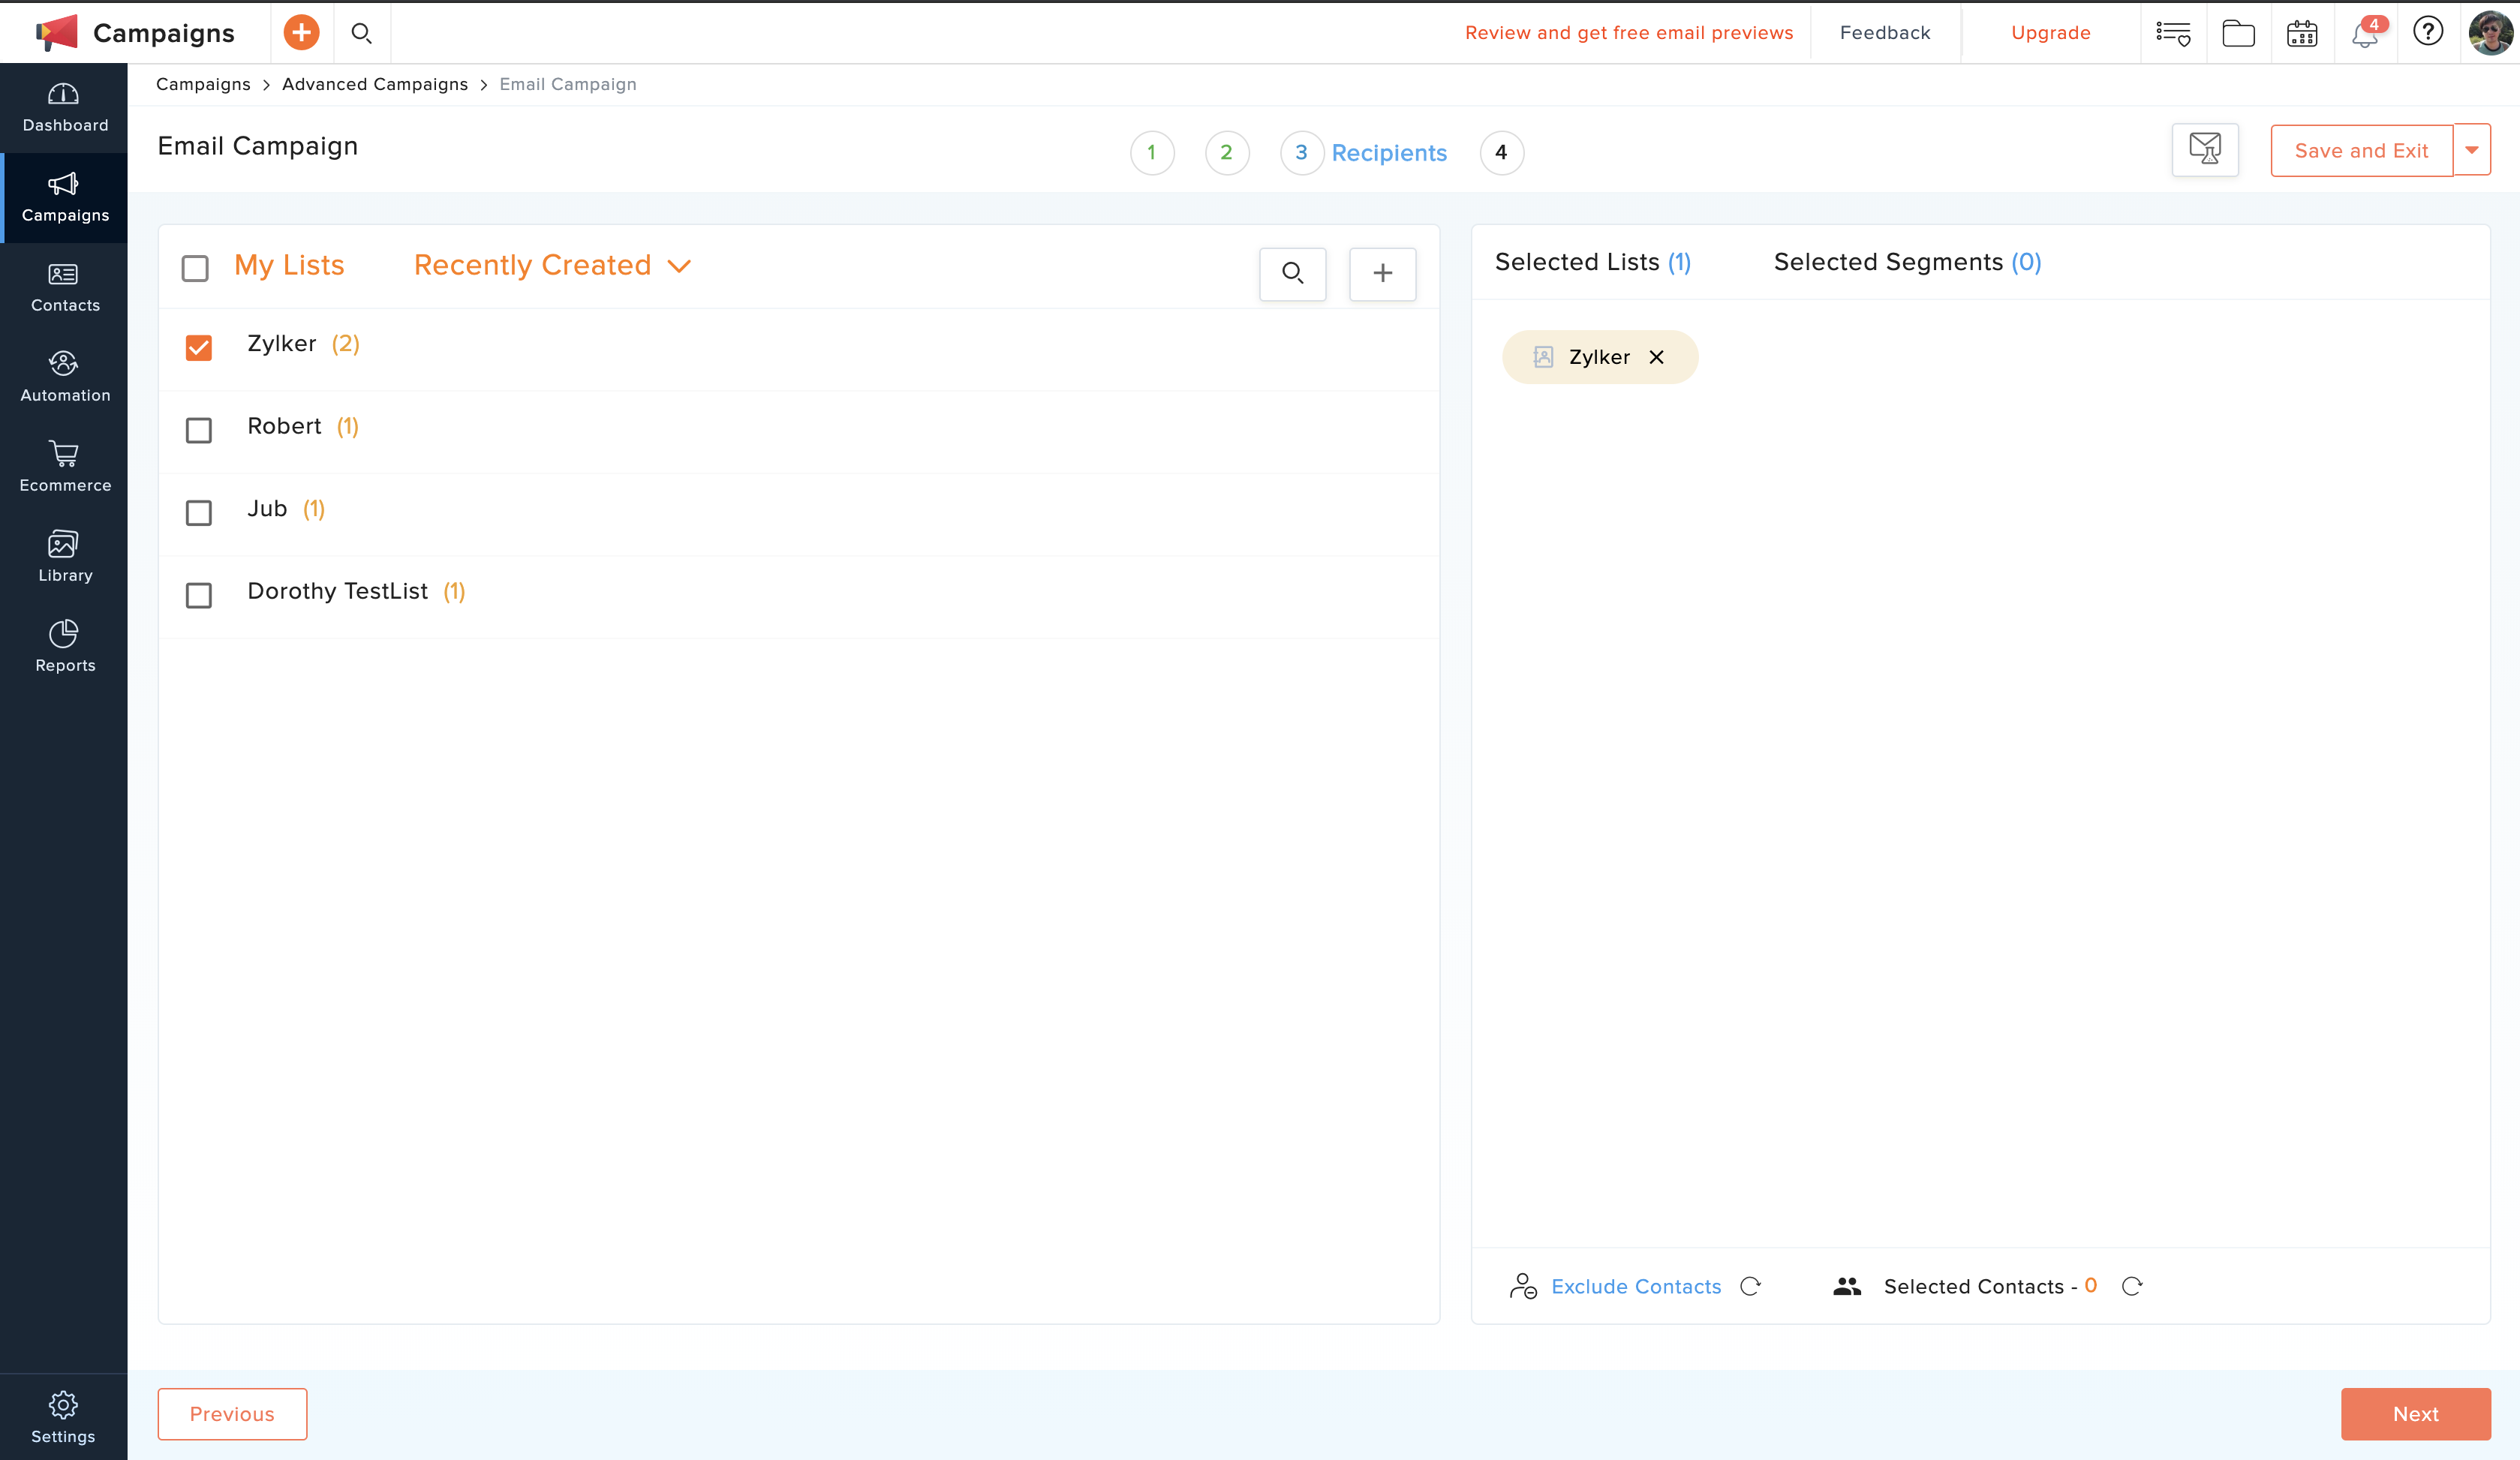The width and height of the screenshot is (2520, 1460).
Task: Expand the Recently Created sort dropdown
Action: [552, 265]
